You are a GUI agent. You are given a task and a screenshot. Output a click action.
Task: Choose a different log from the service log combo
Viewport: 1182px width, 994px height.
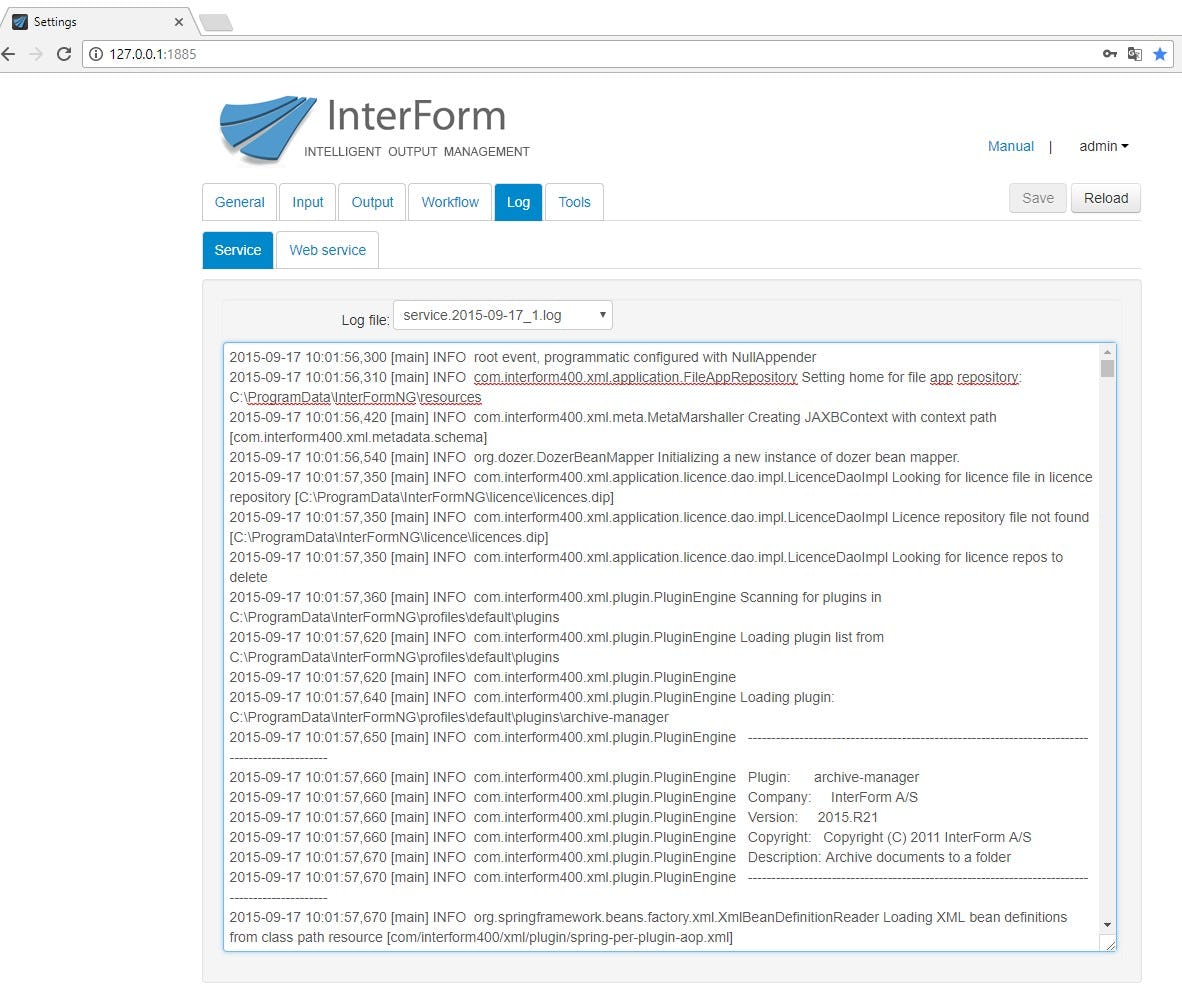[x=502, y=314]
